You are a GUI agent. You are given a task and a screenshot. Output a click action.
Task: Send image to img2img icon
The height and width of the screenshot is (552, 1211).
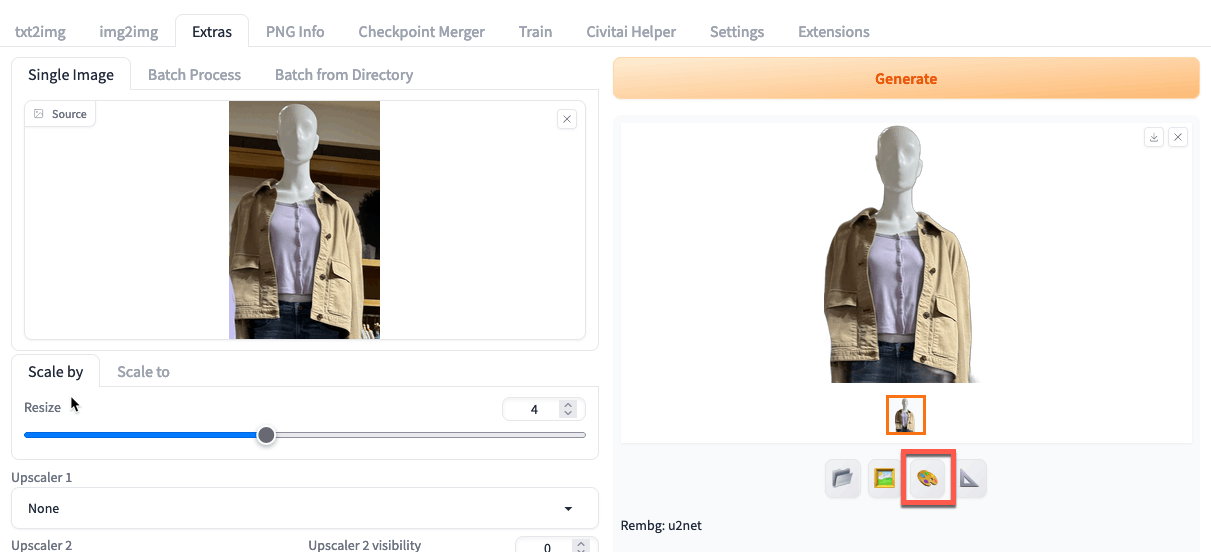[x=884, y=478]
